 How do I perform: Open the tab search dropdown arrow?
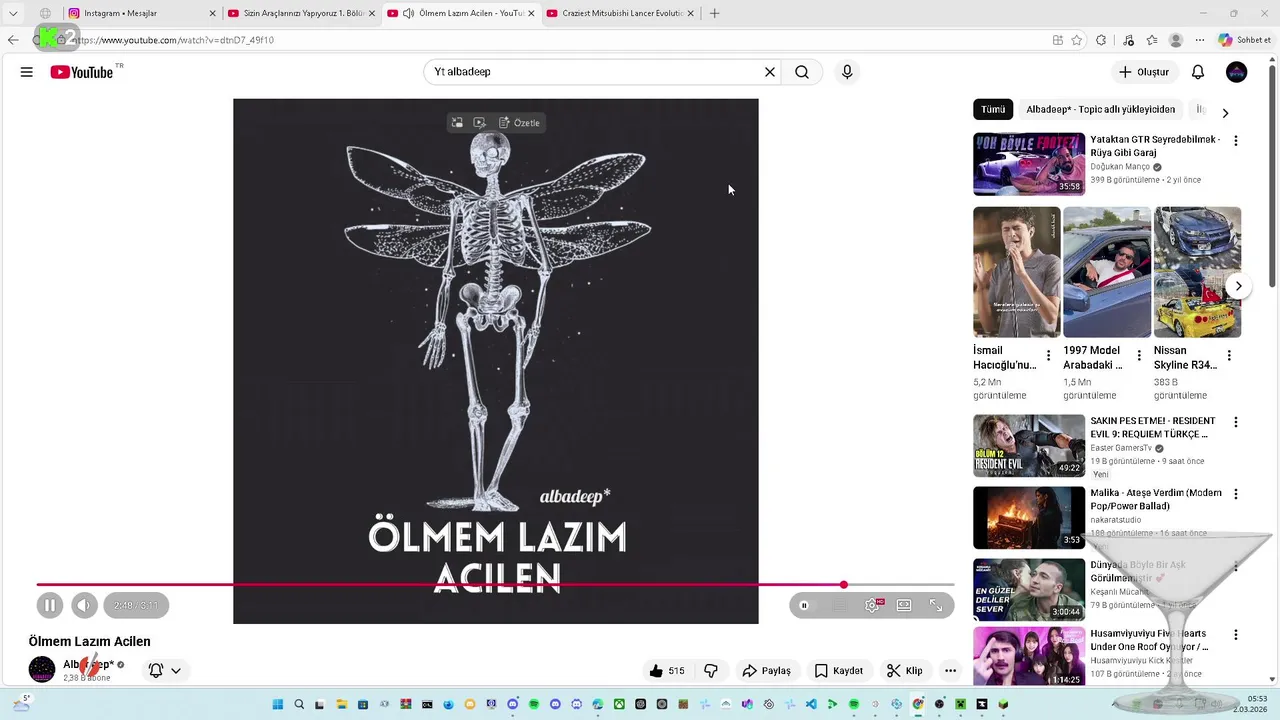(13, 13)
